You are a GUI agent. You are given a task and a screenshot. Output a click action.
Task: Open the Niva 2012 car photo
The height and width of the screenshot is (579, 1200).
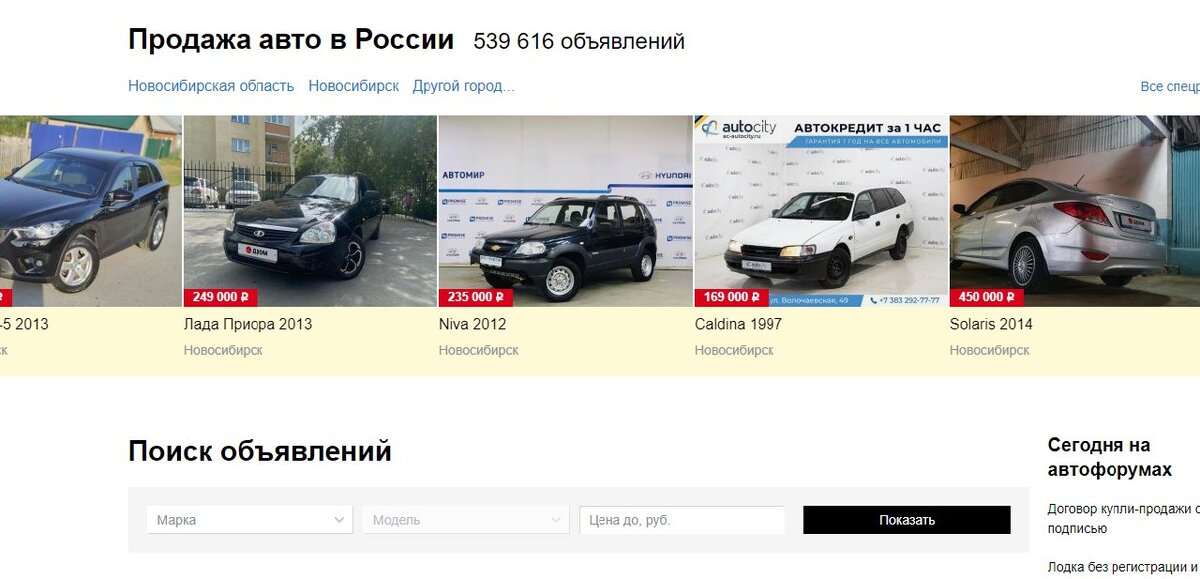tap(565, 211)
